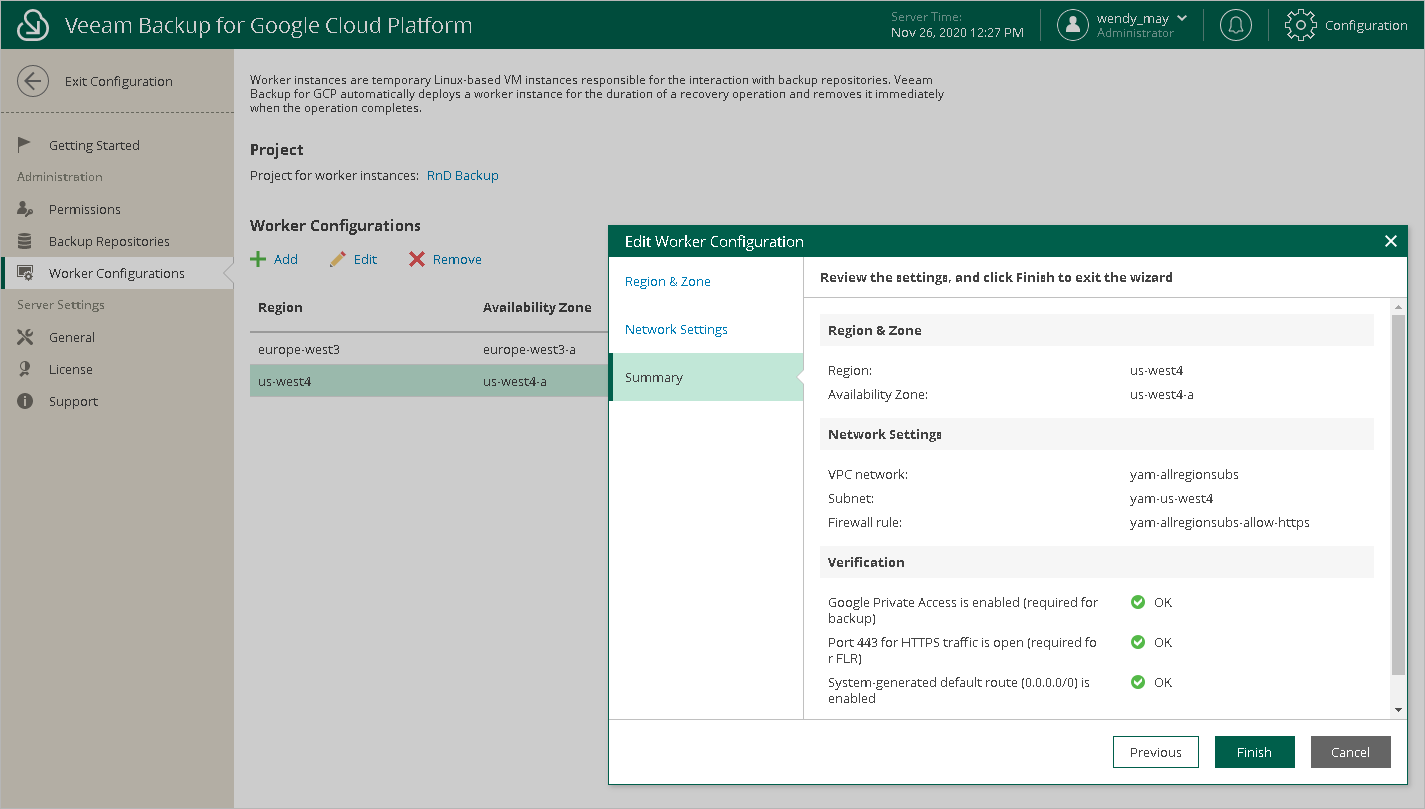Click the Veeam logo icon
This screenshot has width=1425, height=809.
(x=34, y=25)
